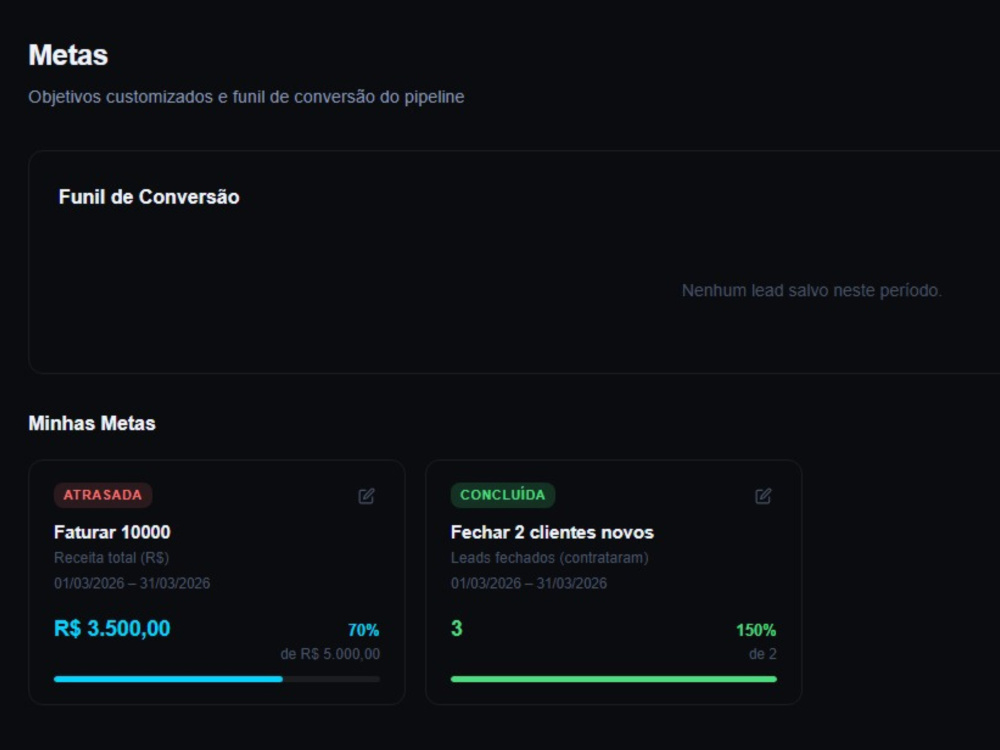Click the blue progress bar of Faturar 10000

(x=217, y=679)
